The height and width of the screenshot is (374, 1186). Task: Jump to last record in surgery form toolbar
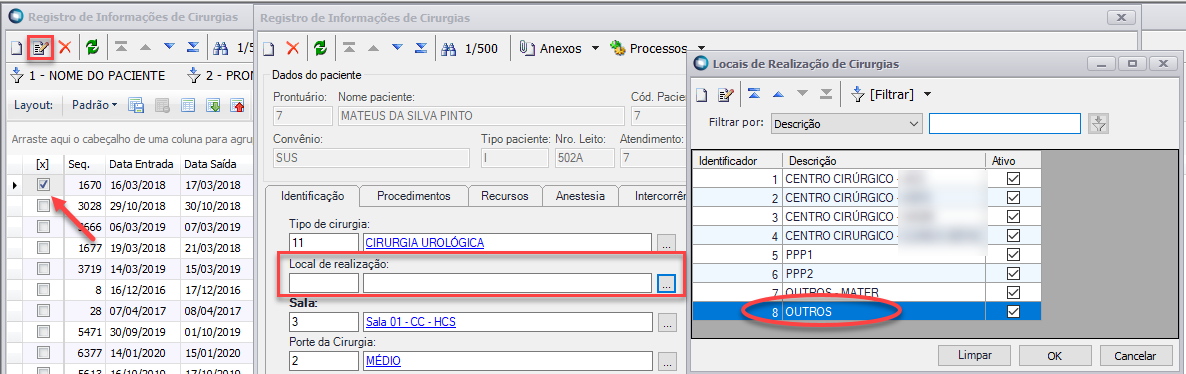421,48
